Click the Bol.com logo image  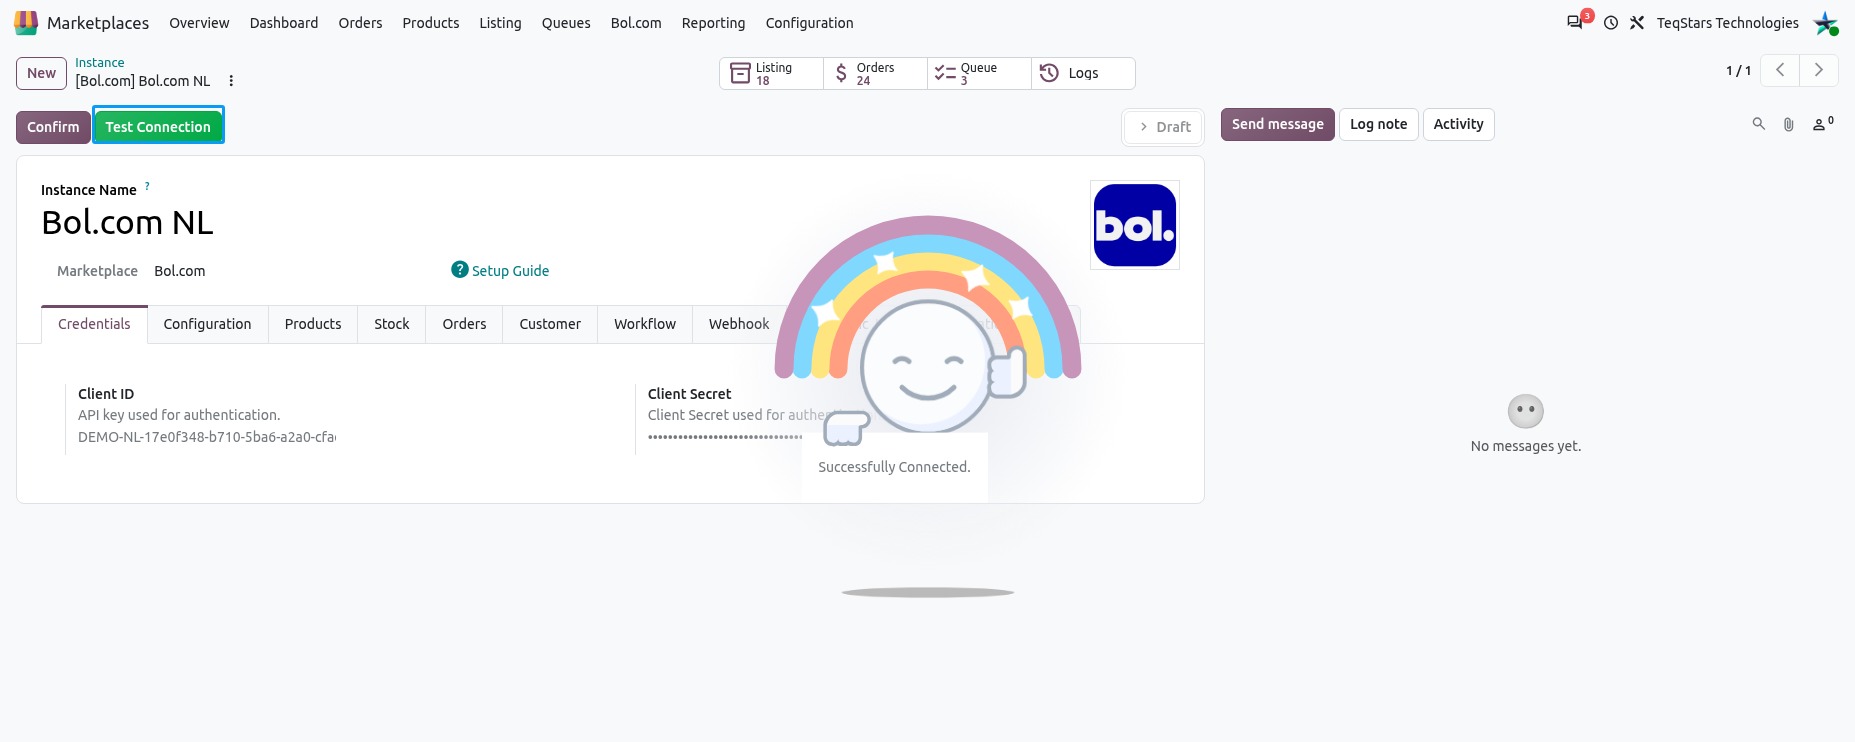coord(1135,225)
